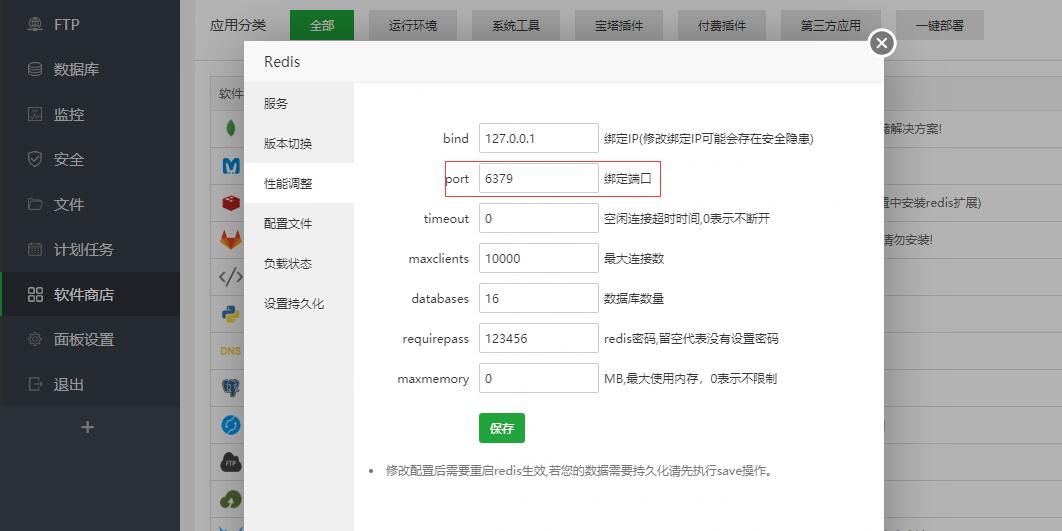
Task: Click the 空闲连接超时时间 description text
Action: [x=687, y=218]
